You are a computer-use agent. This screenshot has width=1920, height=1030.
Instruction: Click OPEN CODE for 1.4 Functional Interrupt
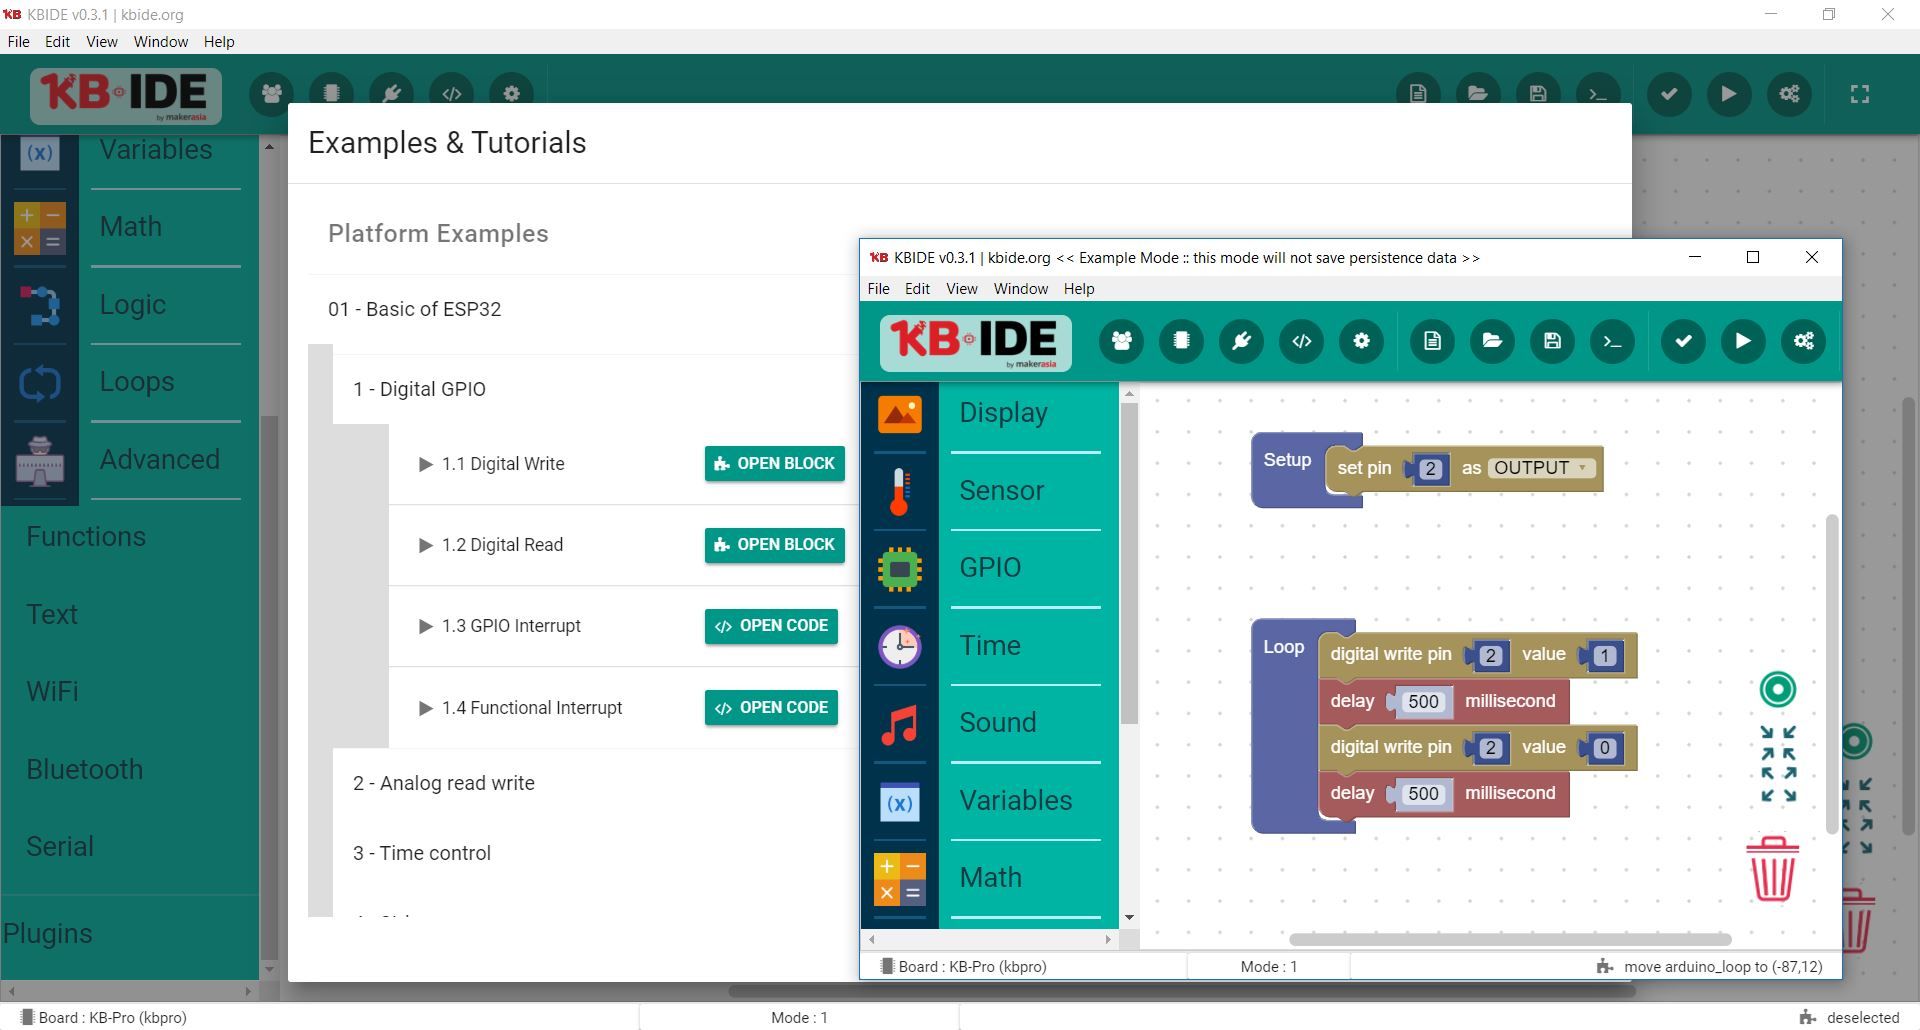pos(771,708)
